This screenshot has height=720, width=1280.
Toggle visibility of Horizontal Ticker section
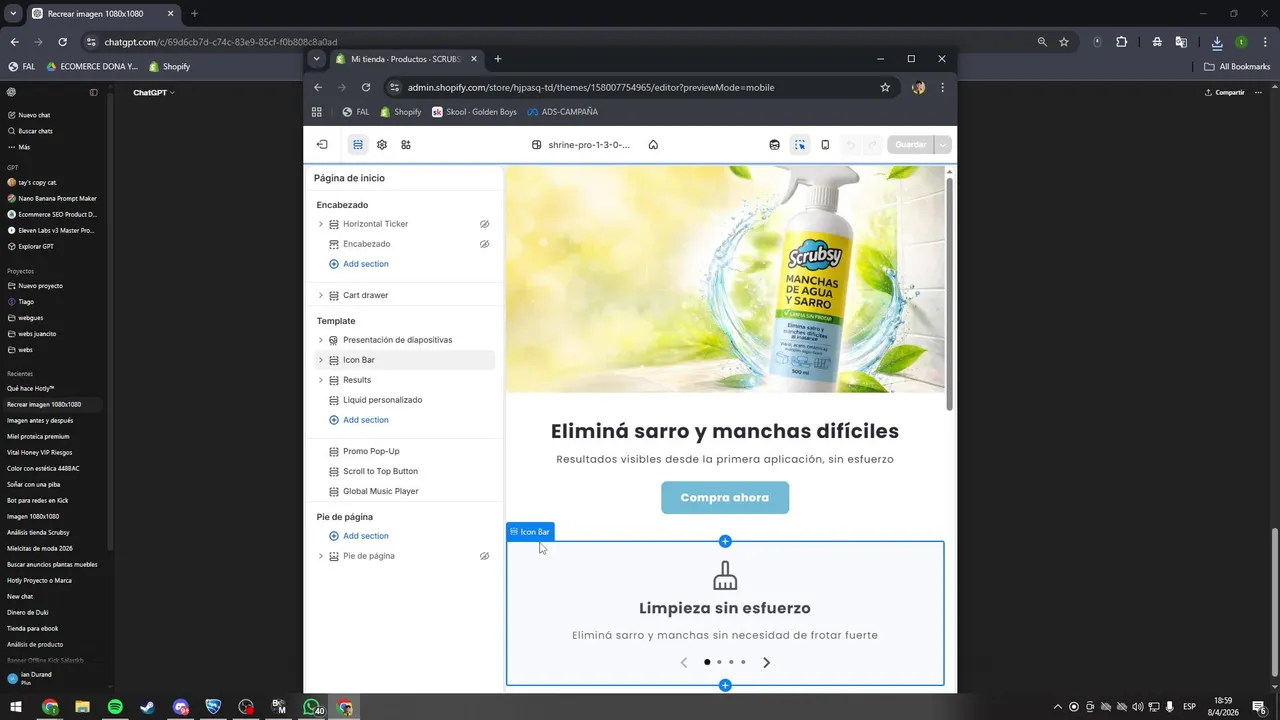pyautogui.click(x=484, y=224)
